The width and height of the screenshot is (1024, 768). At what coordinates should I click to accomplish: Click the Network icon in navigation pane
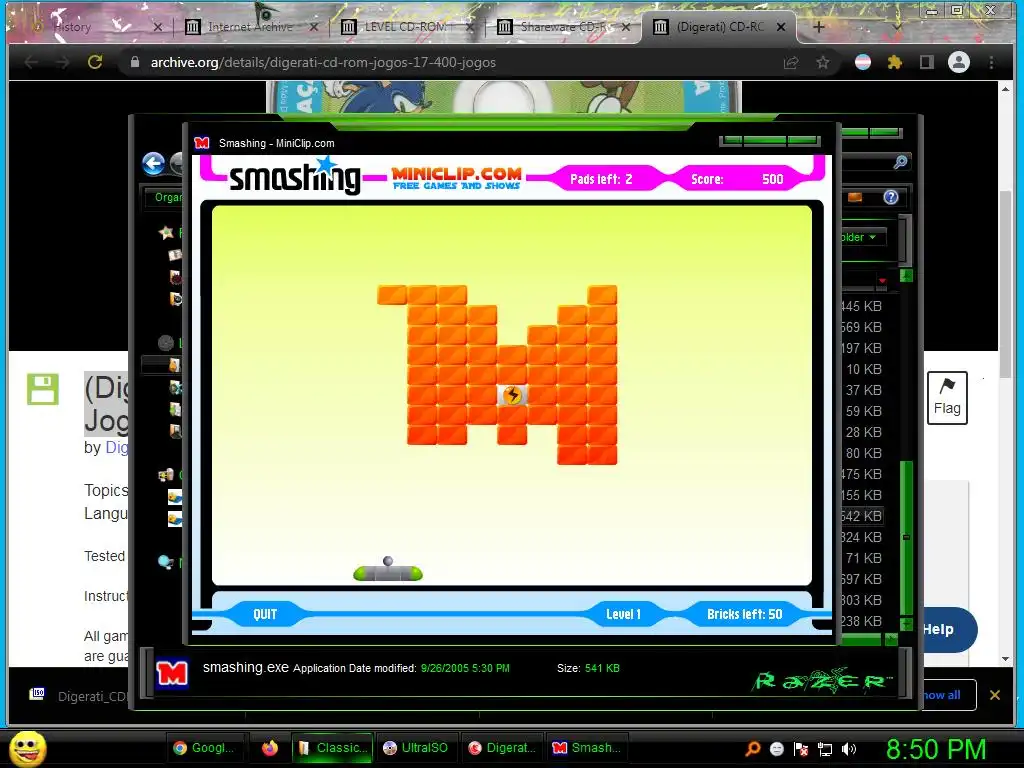tap(166, 562)
